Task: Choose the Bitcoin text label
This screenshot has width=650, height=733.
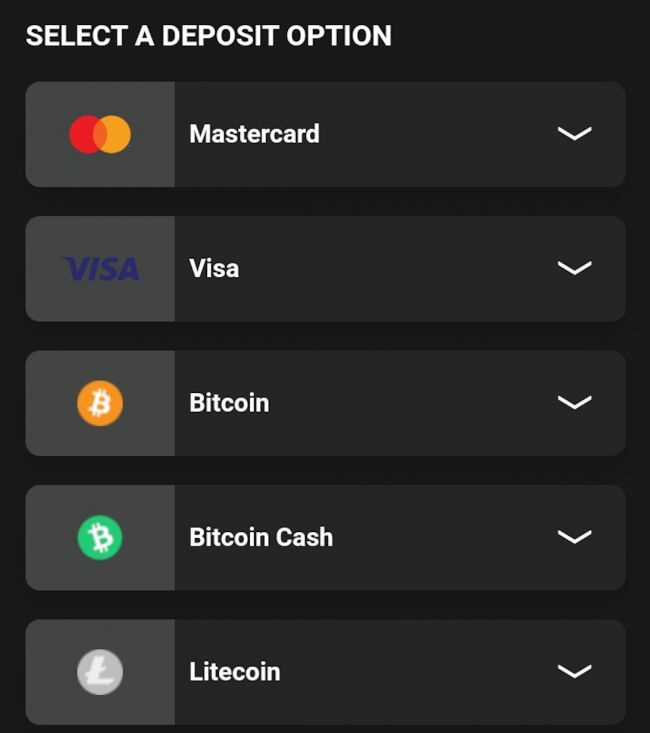Action: point(229,403)
